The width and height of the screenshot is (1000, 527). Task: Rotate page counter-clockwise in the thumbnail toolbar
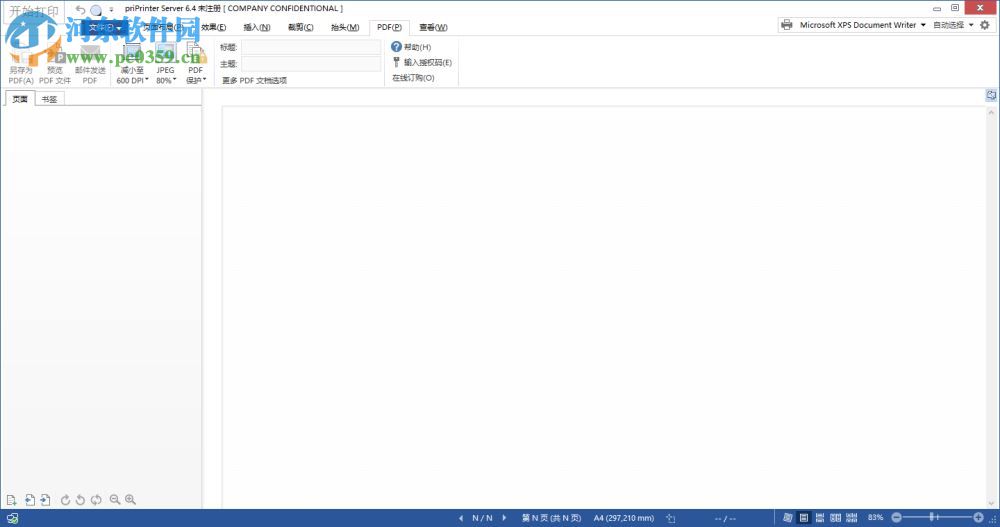coord(80,500)
